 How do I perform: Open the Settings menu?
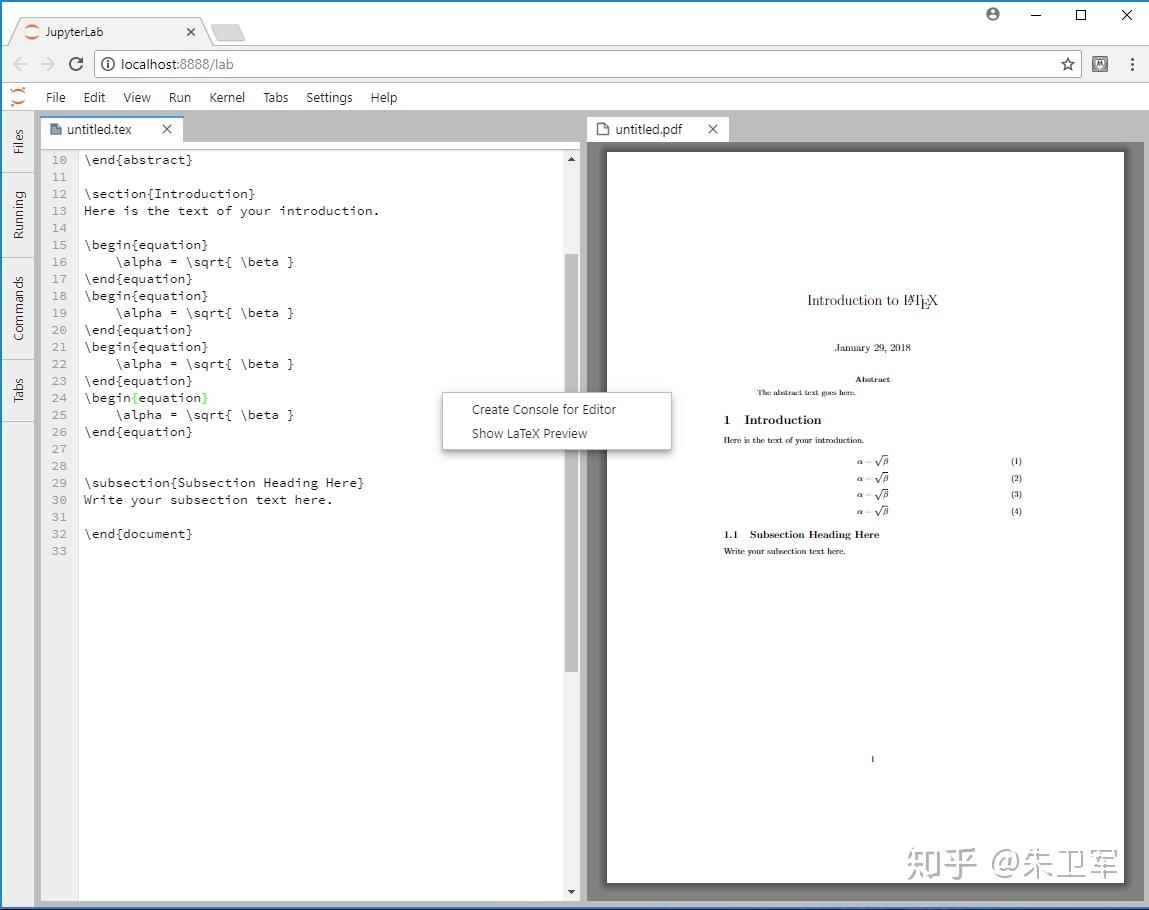tap(329, 97)
